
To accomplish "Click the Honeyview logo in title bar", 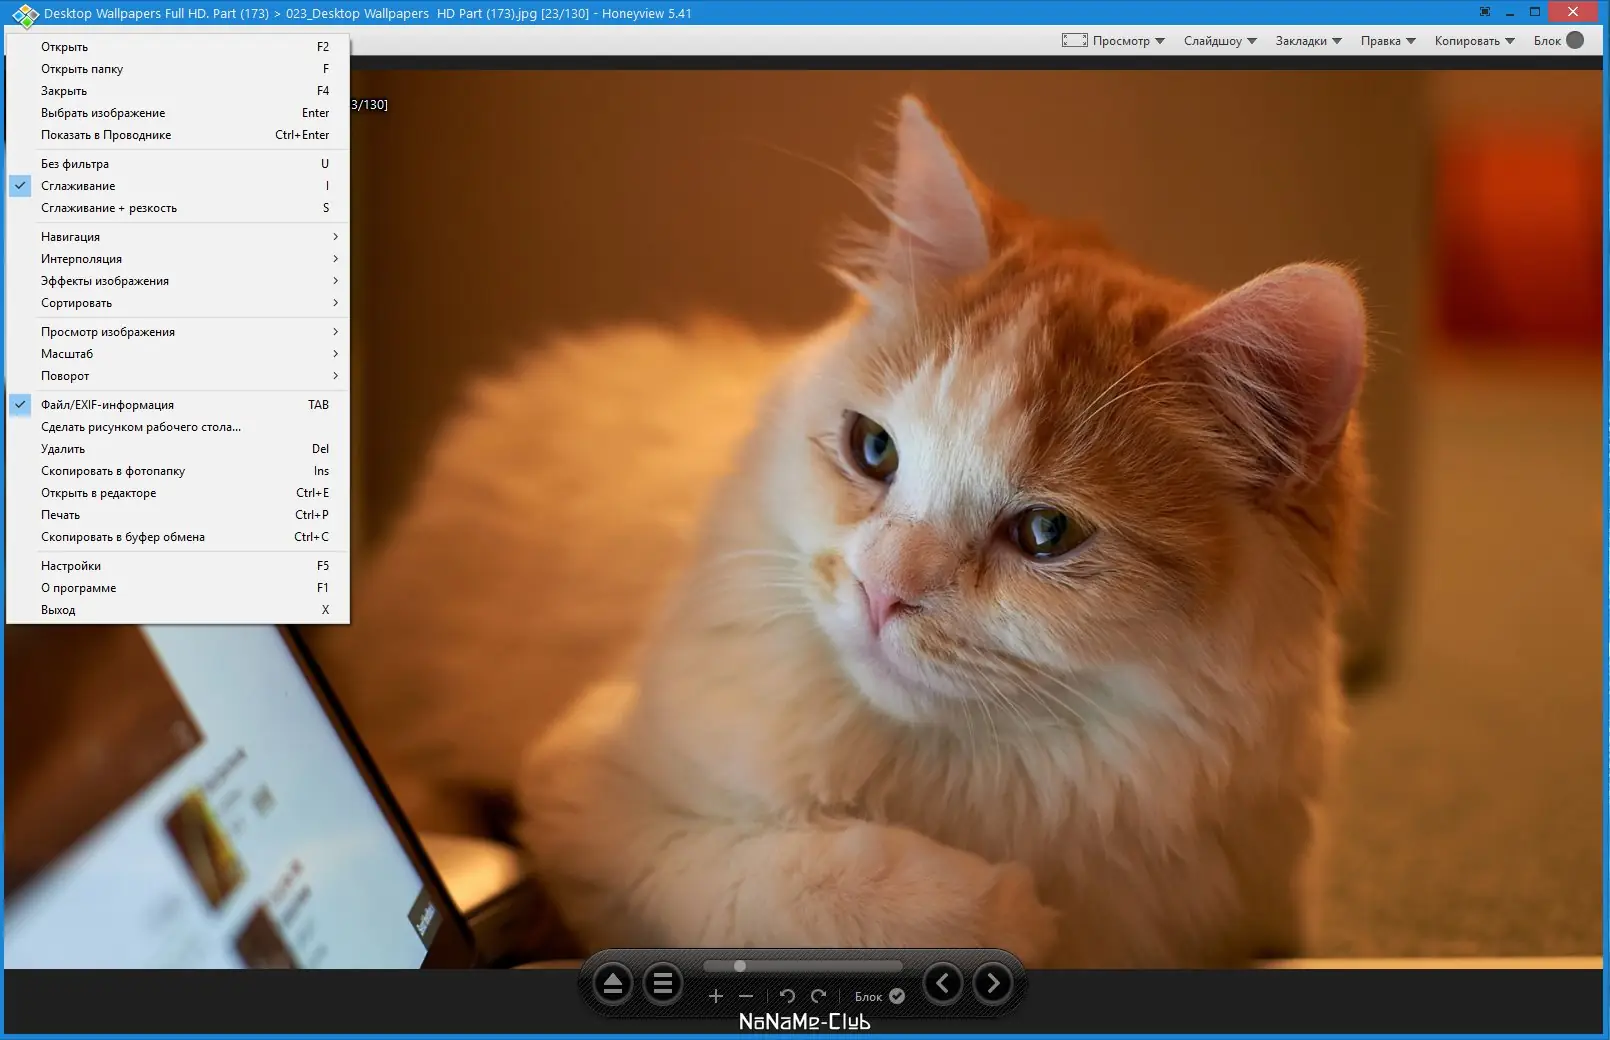I will (x=25, y=15).
